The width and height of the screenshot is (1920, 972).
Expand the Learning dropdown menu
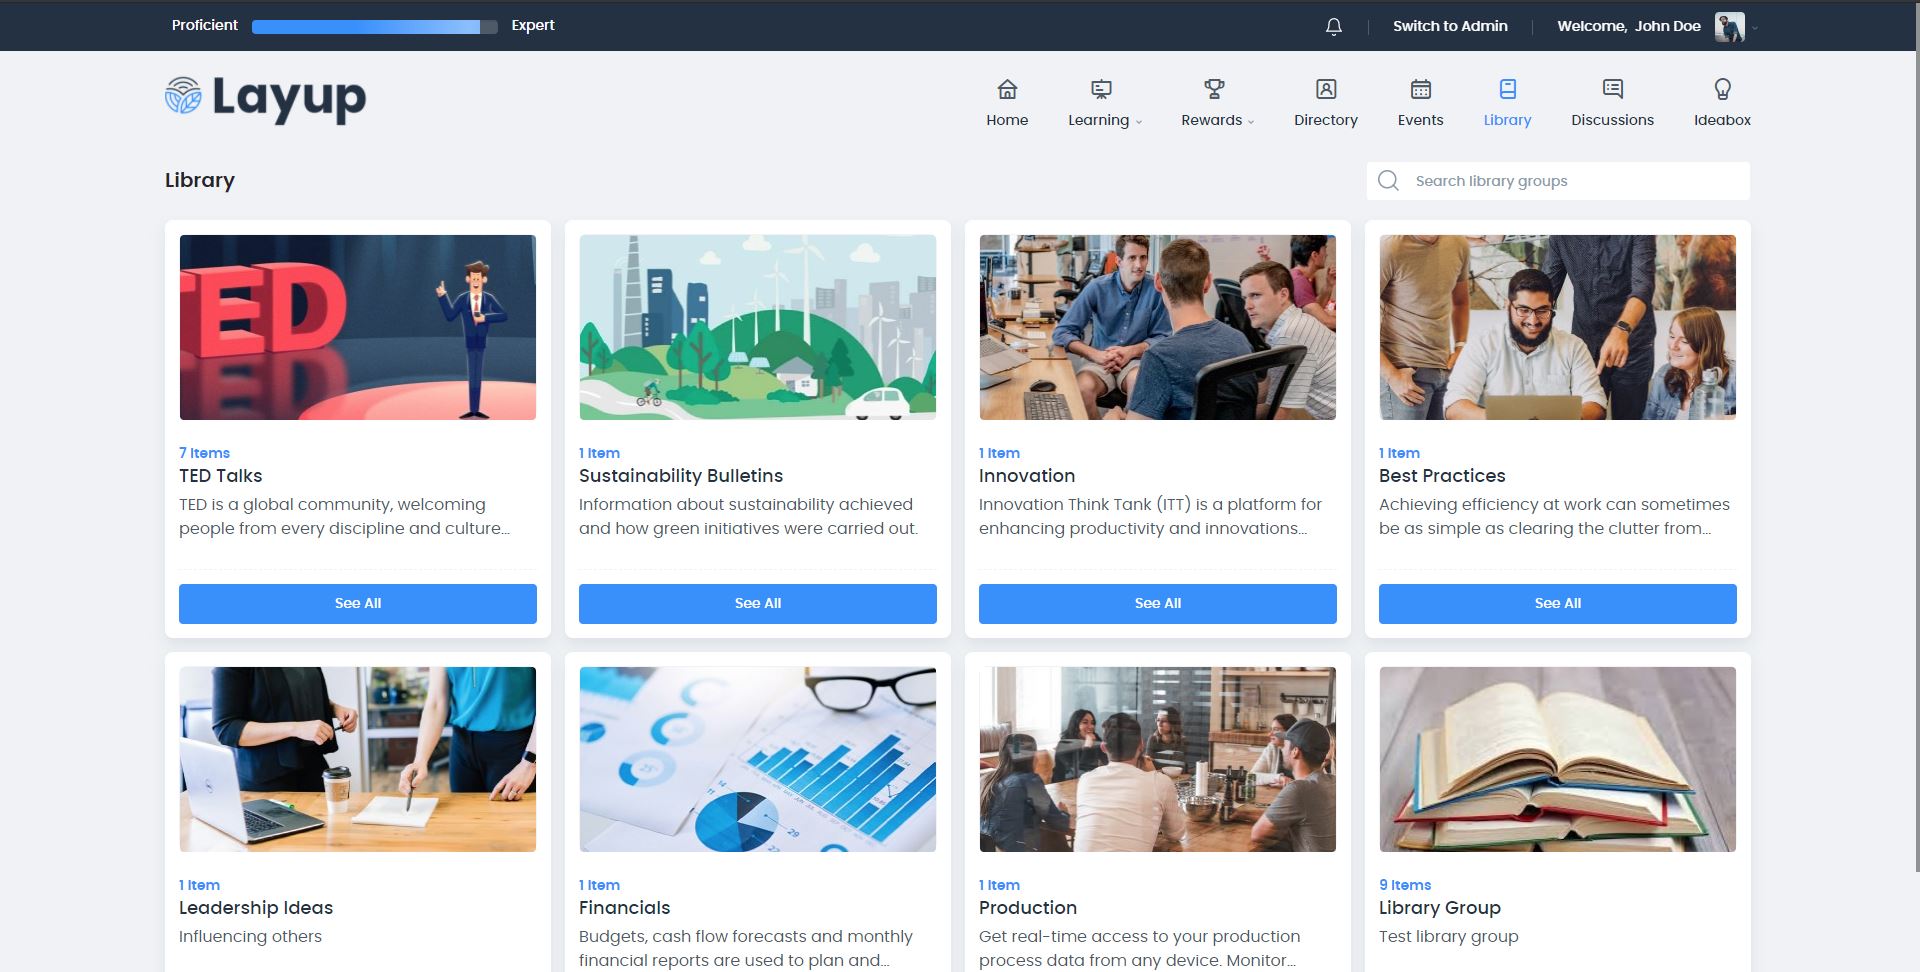click(x=1104, y=120)
